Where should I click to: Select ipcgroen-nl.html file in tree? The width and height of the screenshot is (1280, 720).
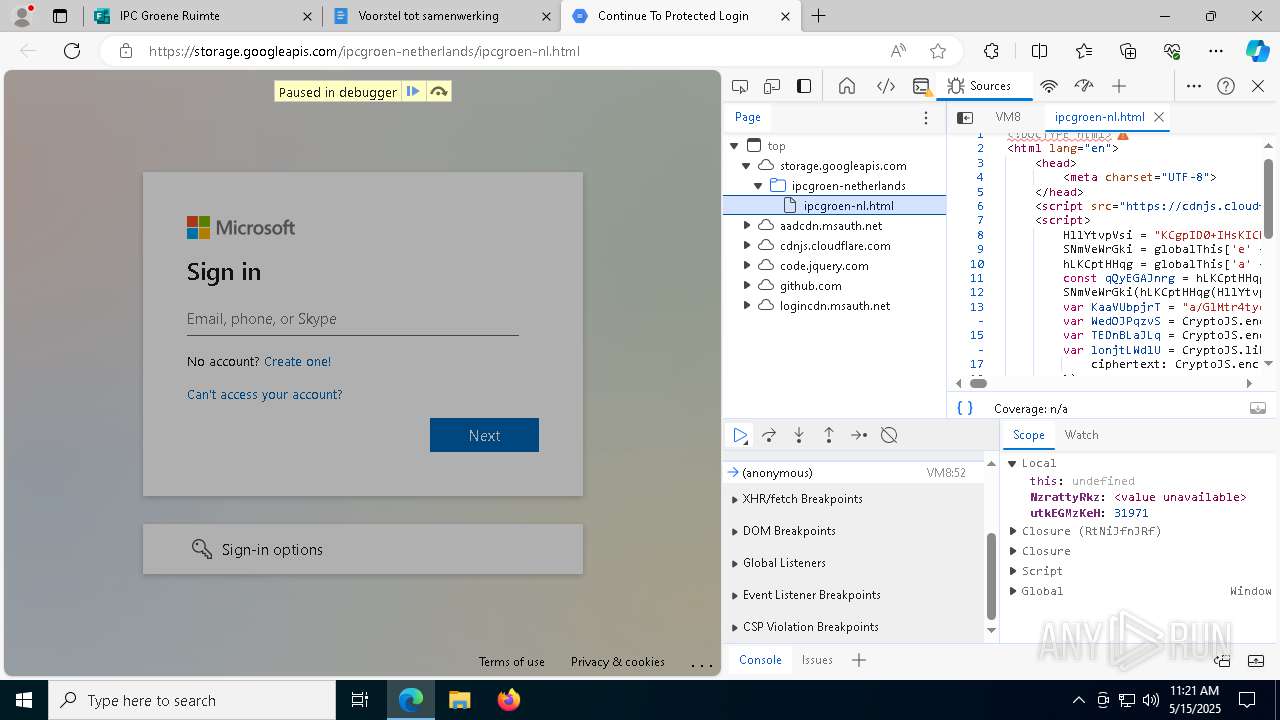(x=834, y=206)
